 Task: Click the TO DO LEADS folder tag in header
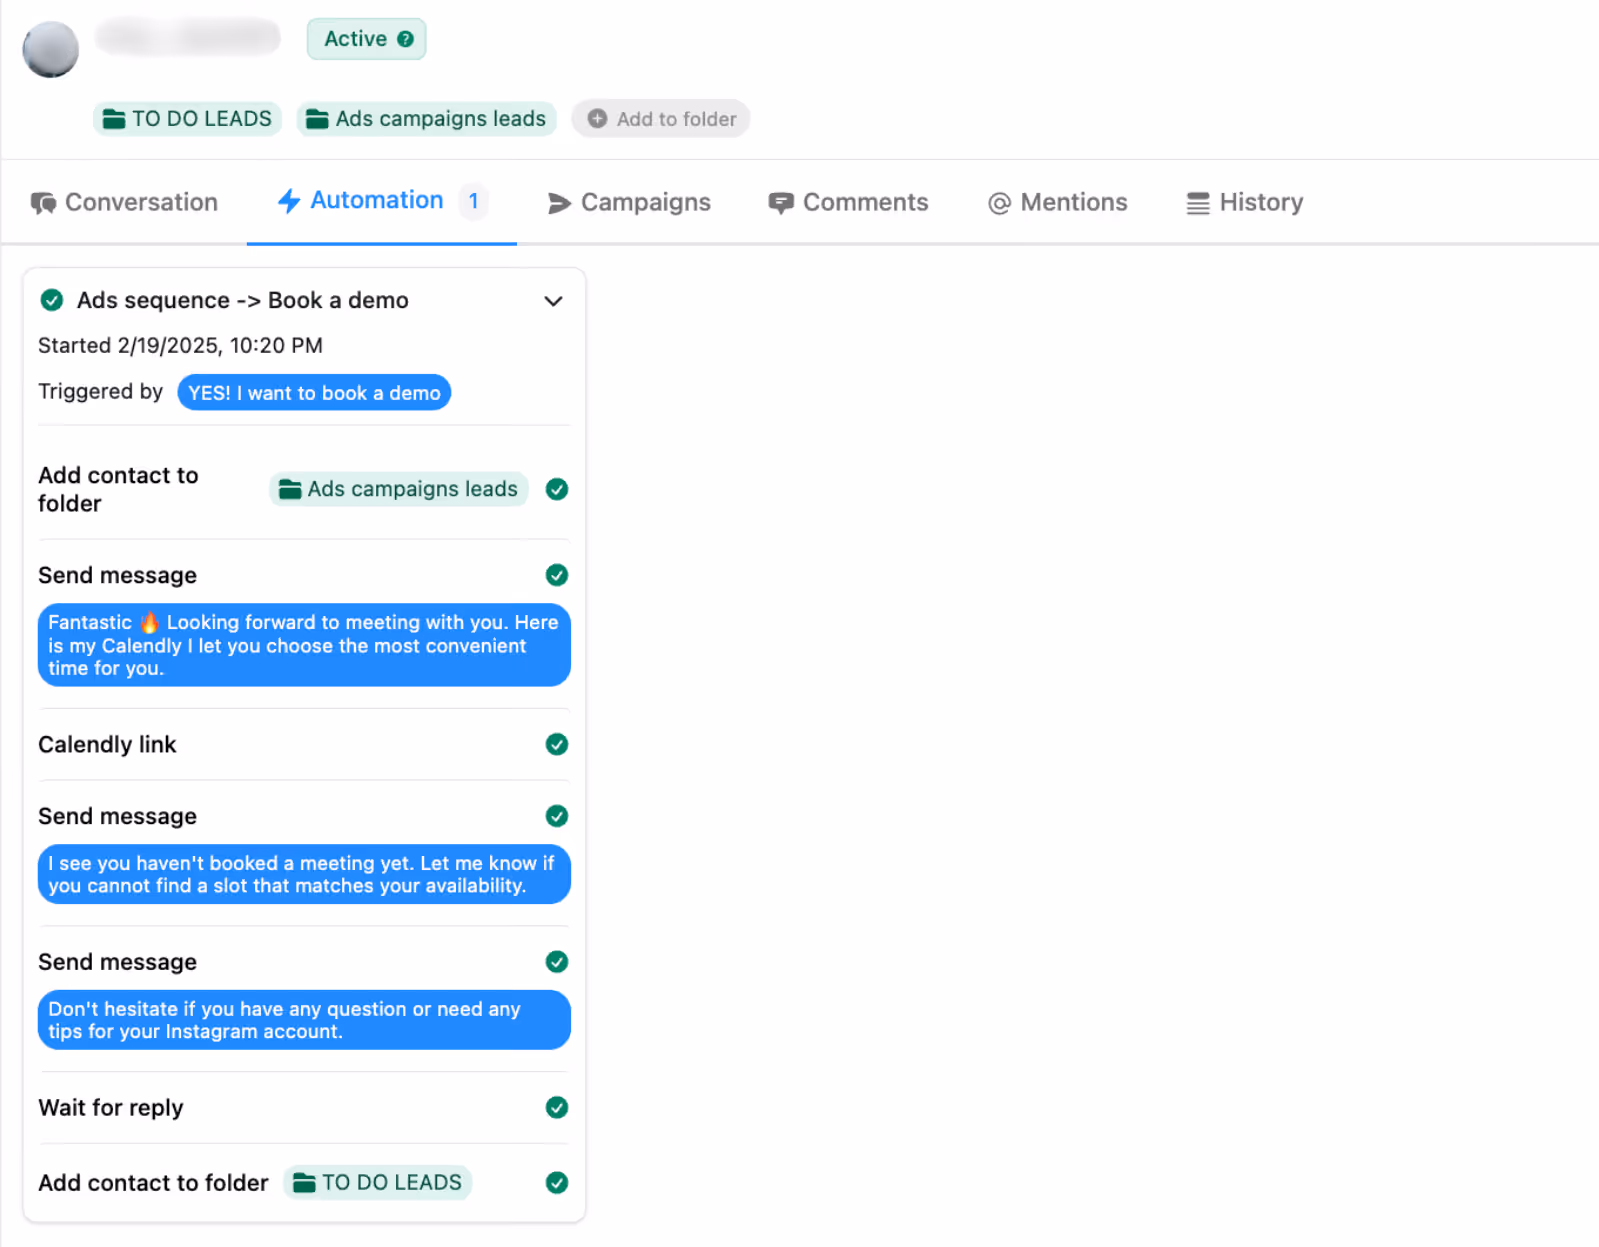click(187, 119)
